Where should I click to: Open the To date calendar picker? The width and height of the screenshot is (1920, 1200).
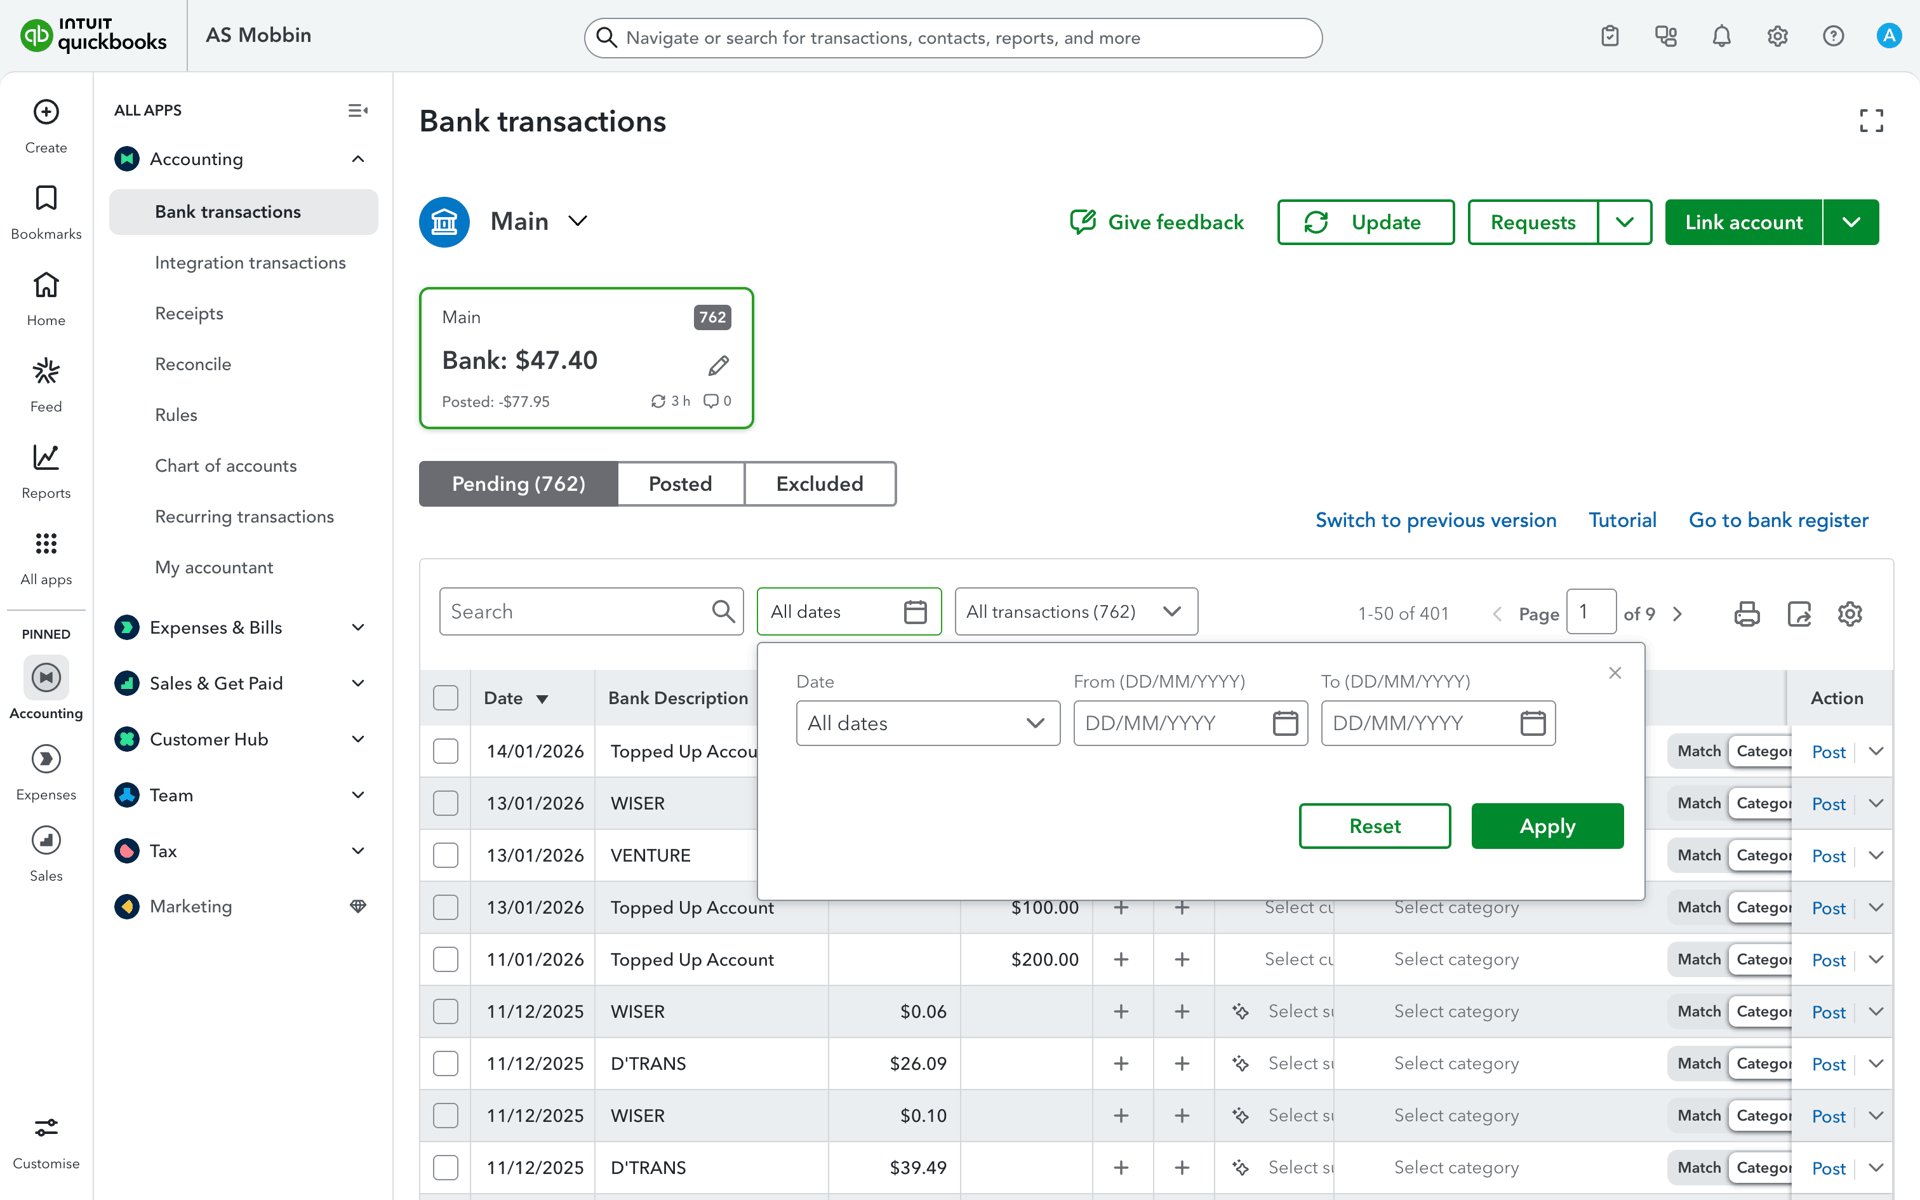[x=1533, y=723]
